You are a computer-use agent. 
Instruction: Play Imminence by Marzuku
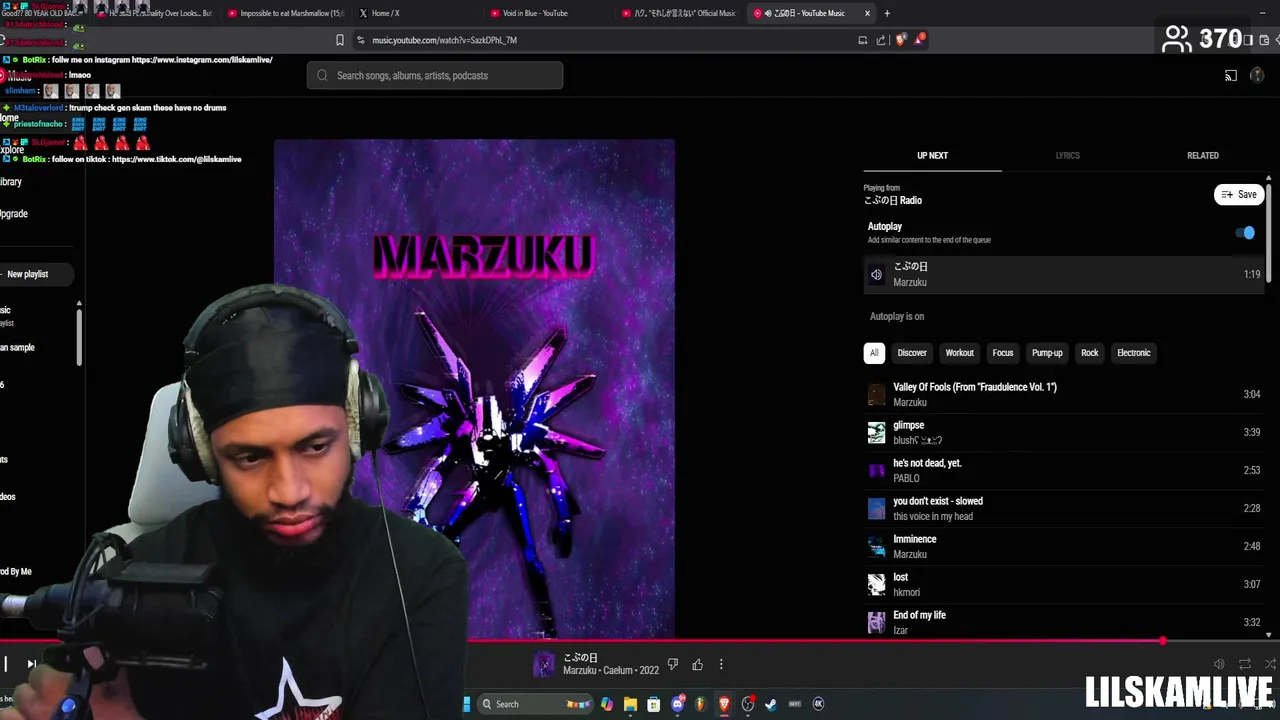point(1064,546)
